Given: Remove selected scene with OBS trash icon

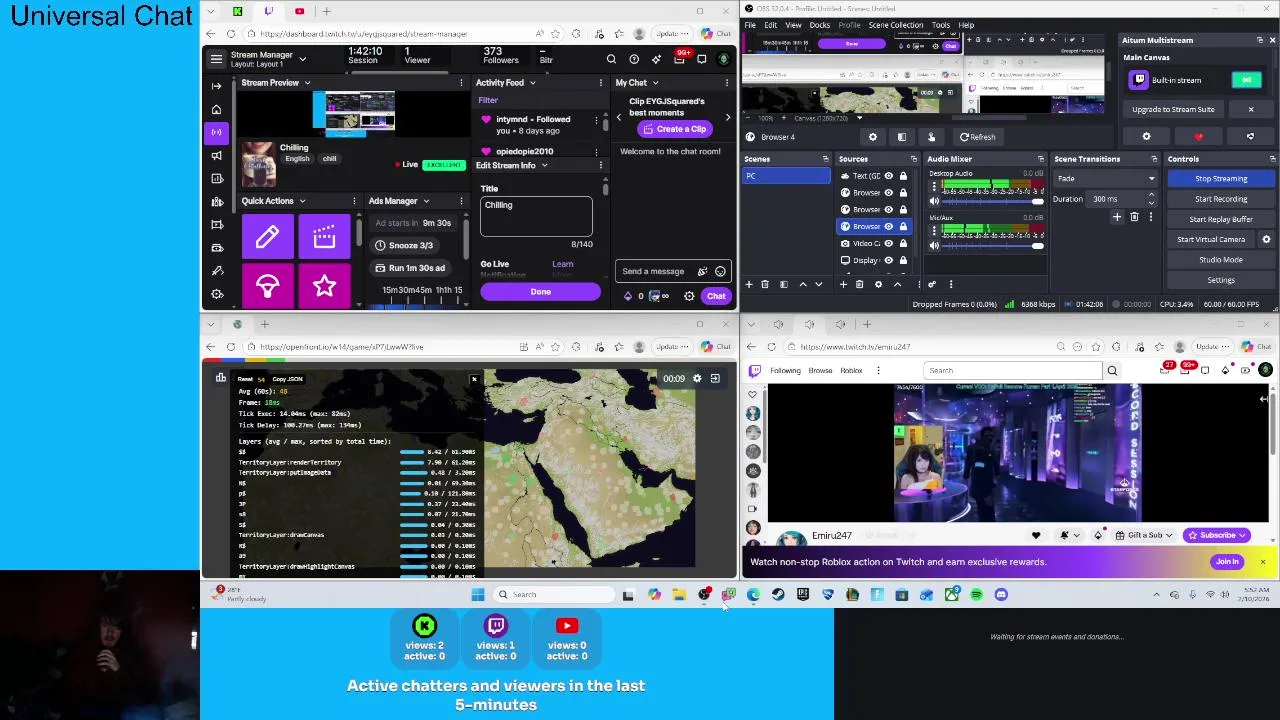Looking at the screenshot, I should 765,284.
